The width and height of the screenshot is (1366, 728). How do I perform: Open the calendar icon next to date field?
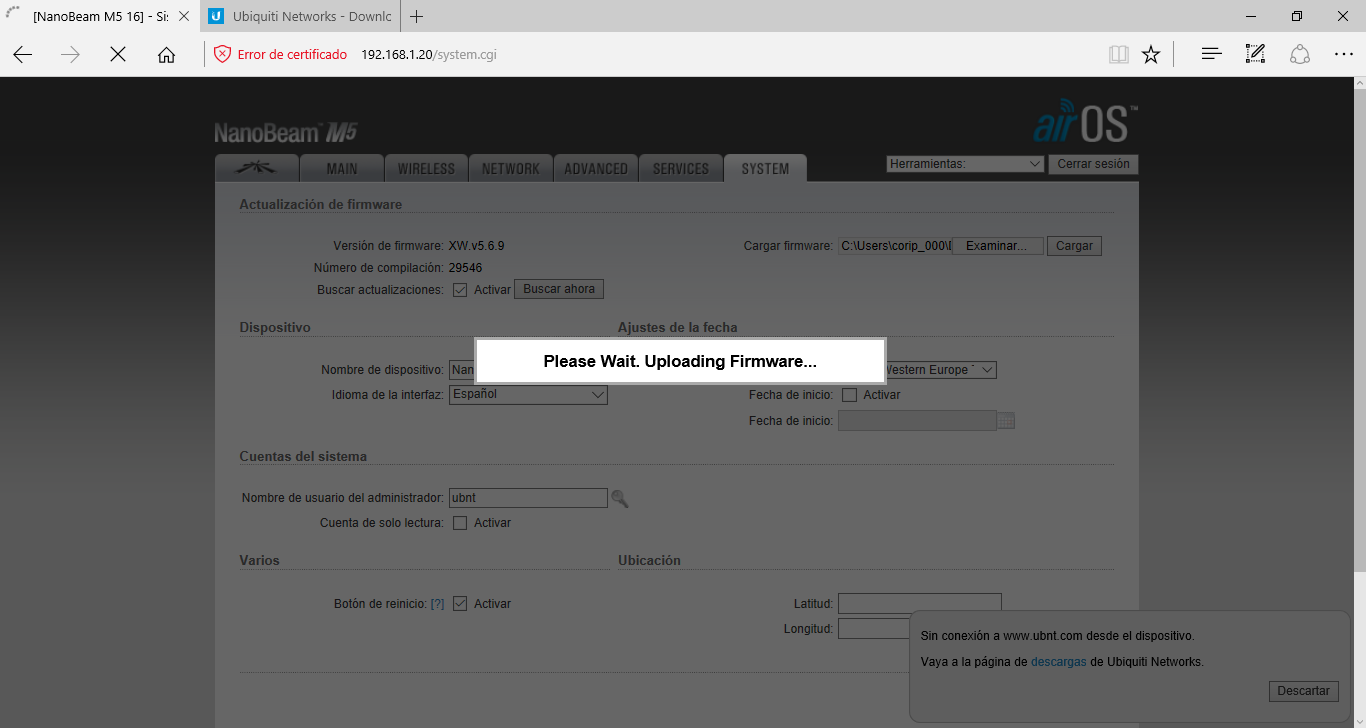1006,421
